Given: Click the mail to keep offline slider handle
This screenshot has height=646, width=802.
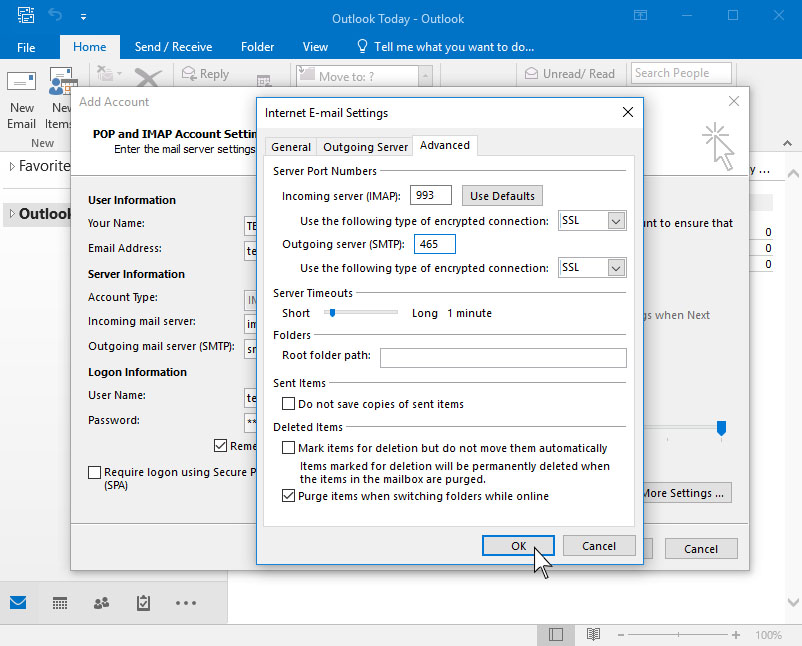Looking at the screenshot, I should click(x=721, y=428).
